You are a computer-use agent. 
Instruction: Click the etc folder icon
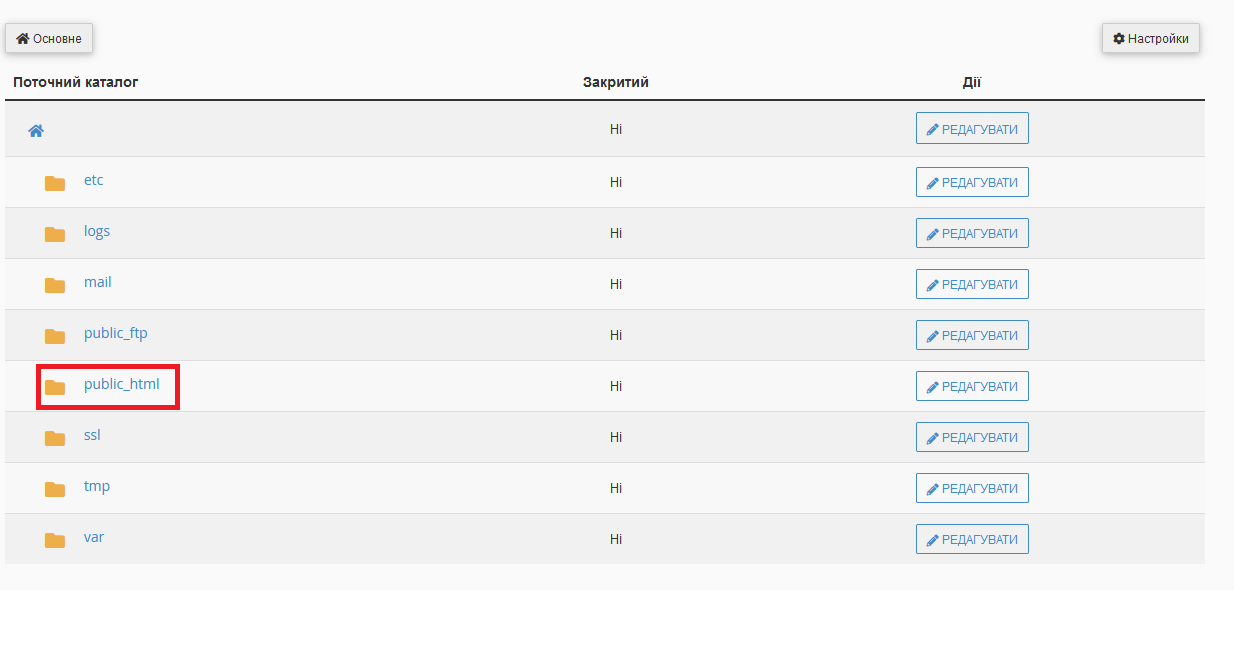55,183
